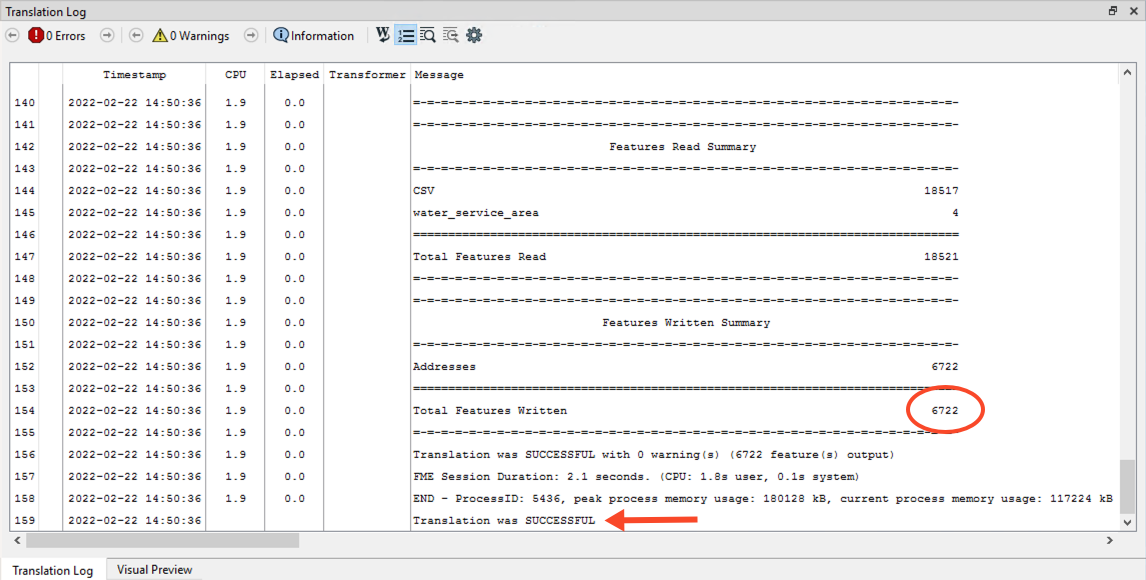This screenshot has width=1146, height=580.
Task: Click the vertical scrollbar up arrow
Action: click(x=1127, y=72)
